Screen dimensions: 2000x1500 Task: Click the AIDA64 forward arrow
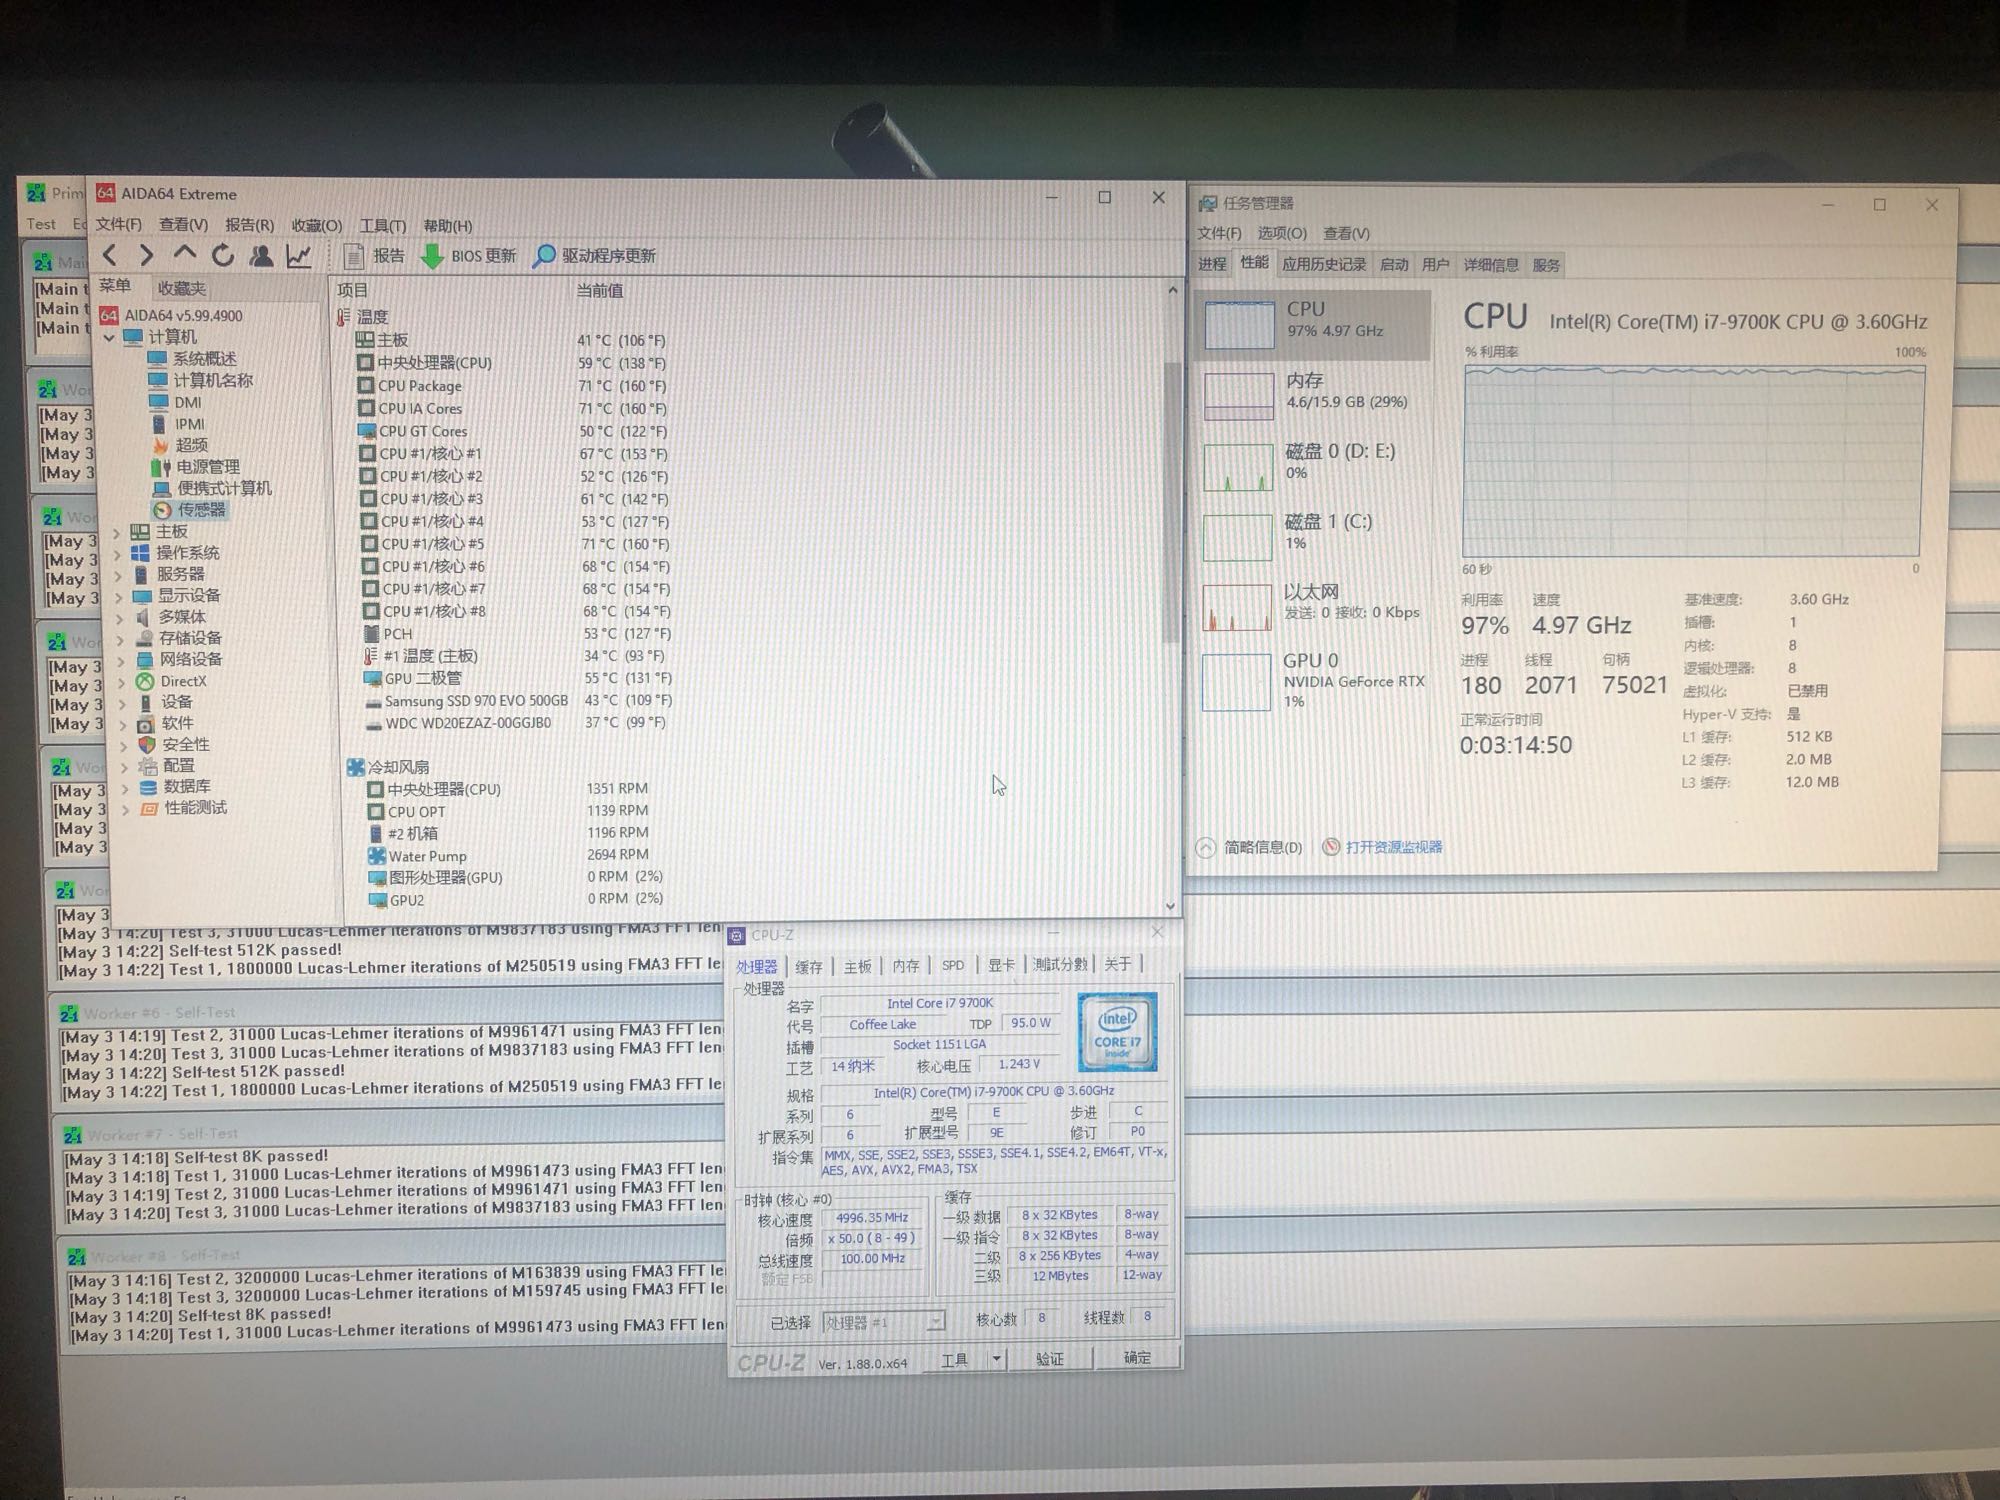[147, 256]
